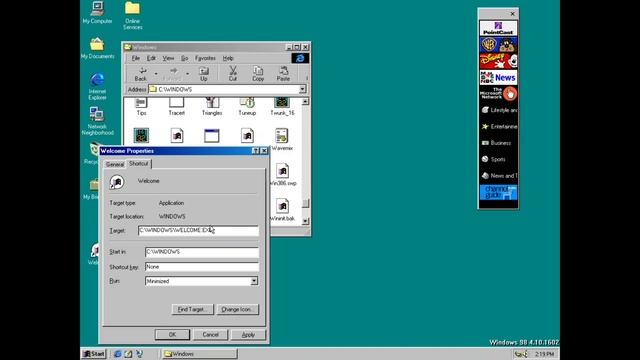Viewport: 640px width, 360px height.
Task: Click the Apply button
Action: (x=248, y=335)
